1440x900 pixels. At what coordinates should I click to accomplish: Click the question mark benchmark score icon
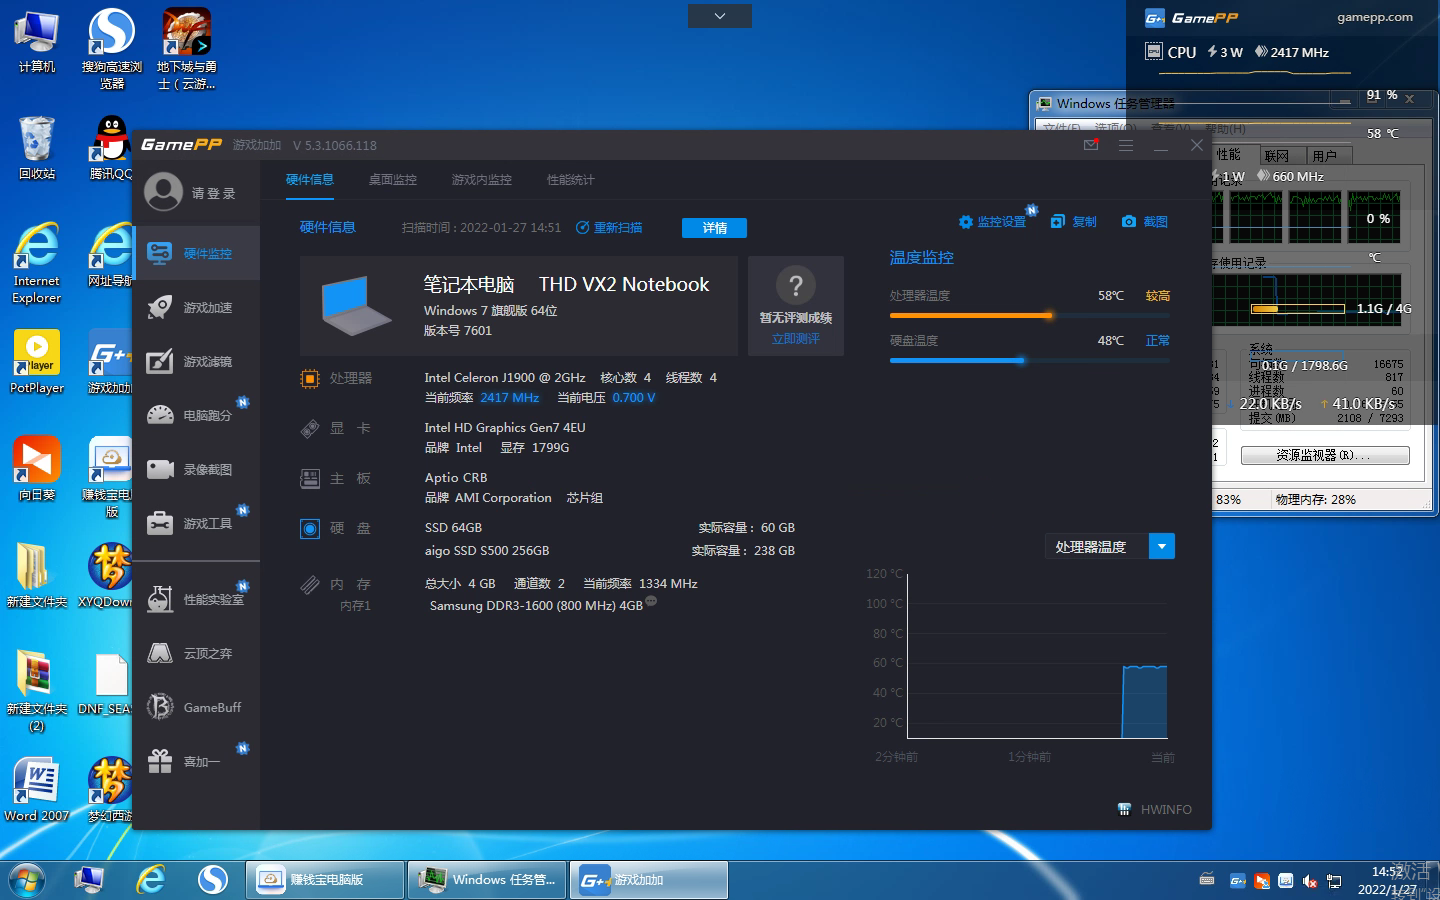click(x=796, y=286)
